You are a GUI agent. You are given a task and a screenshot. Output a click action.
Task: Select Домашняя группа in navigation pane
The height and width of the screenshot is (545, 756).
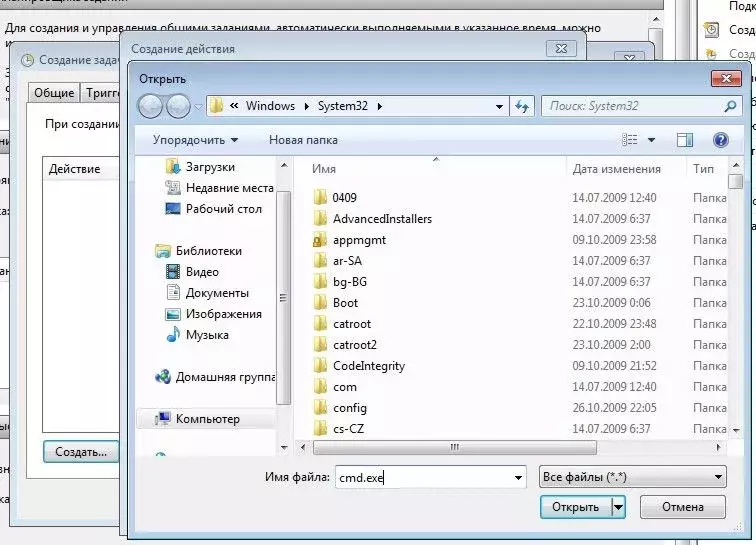pos(215,377)
